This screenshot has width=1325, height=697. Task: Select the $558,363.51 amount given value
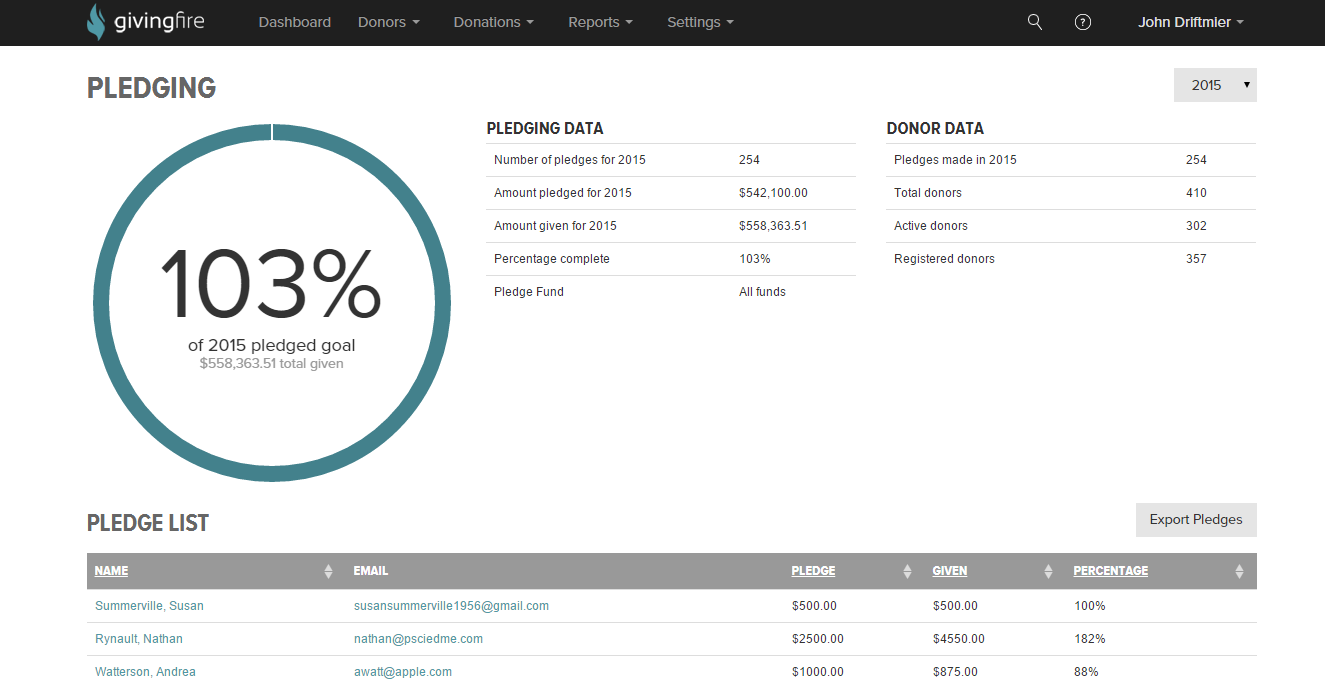coord(773,226)
